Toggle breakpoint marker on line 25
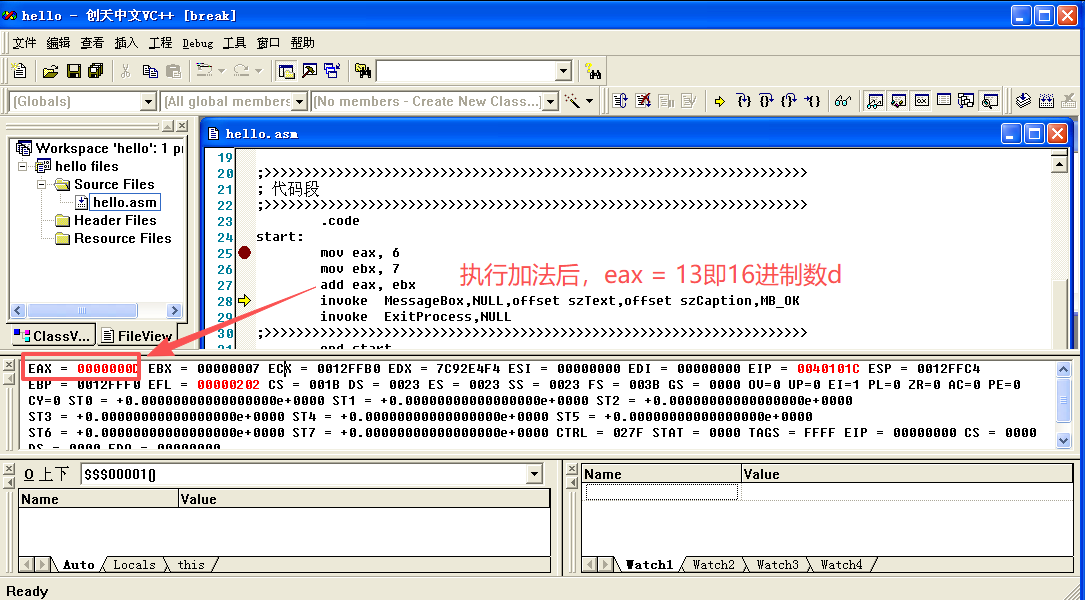This screenshot has height=600, width=1085. 244,253
